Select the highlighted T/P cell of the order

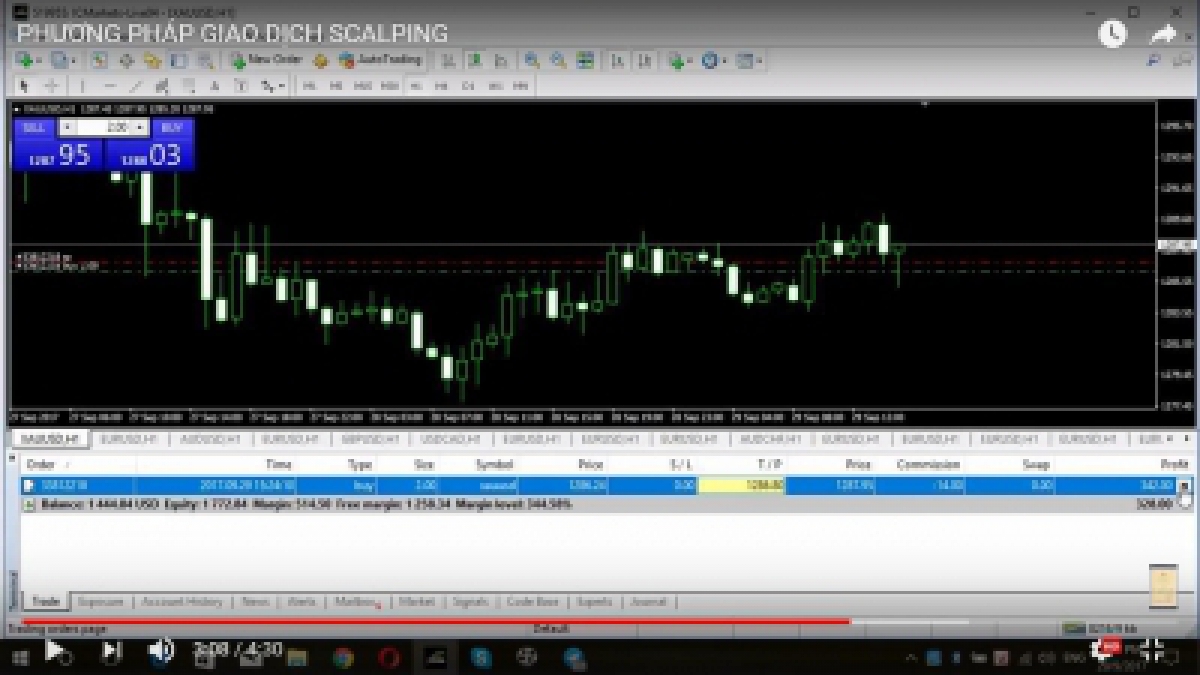tap(741, 485)
